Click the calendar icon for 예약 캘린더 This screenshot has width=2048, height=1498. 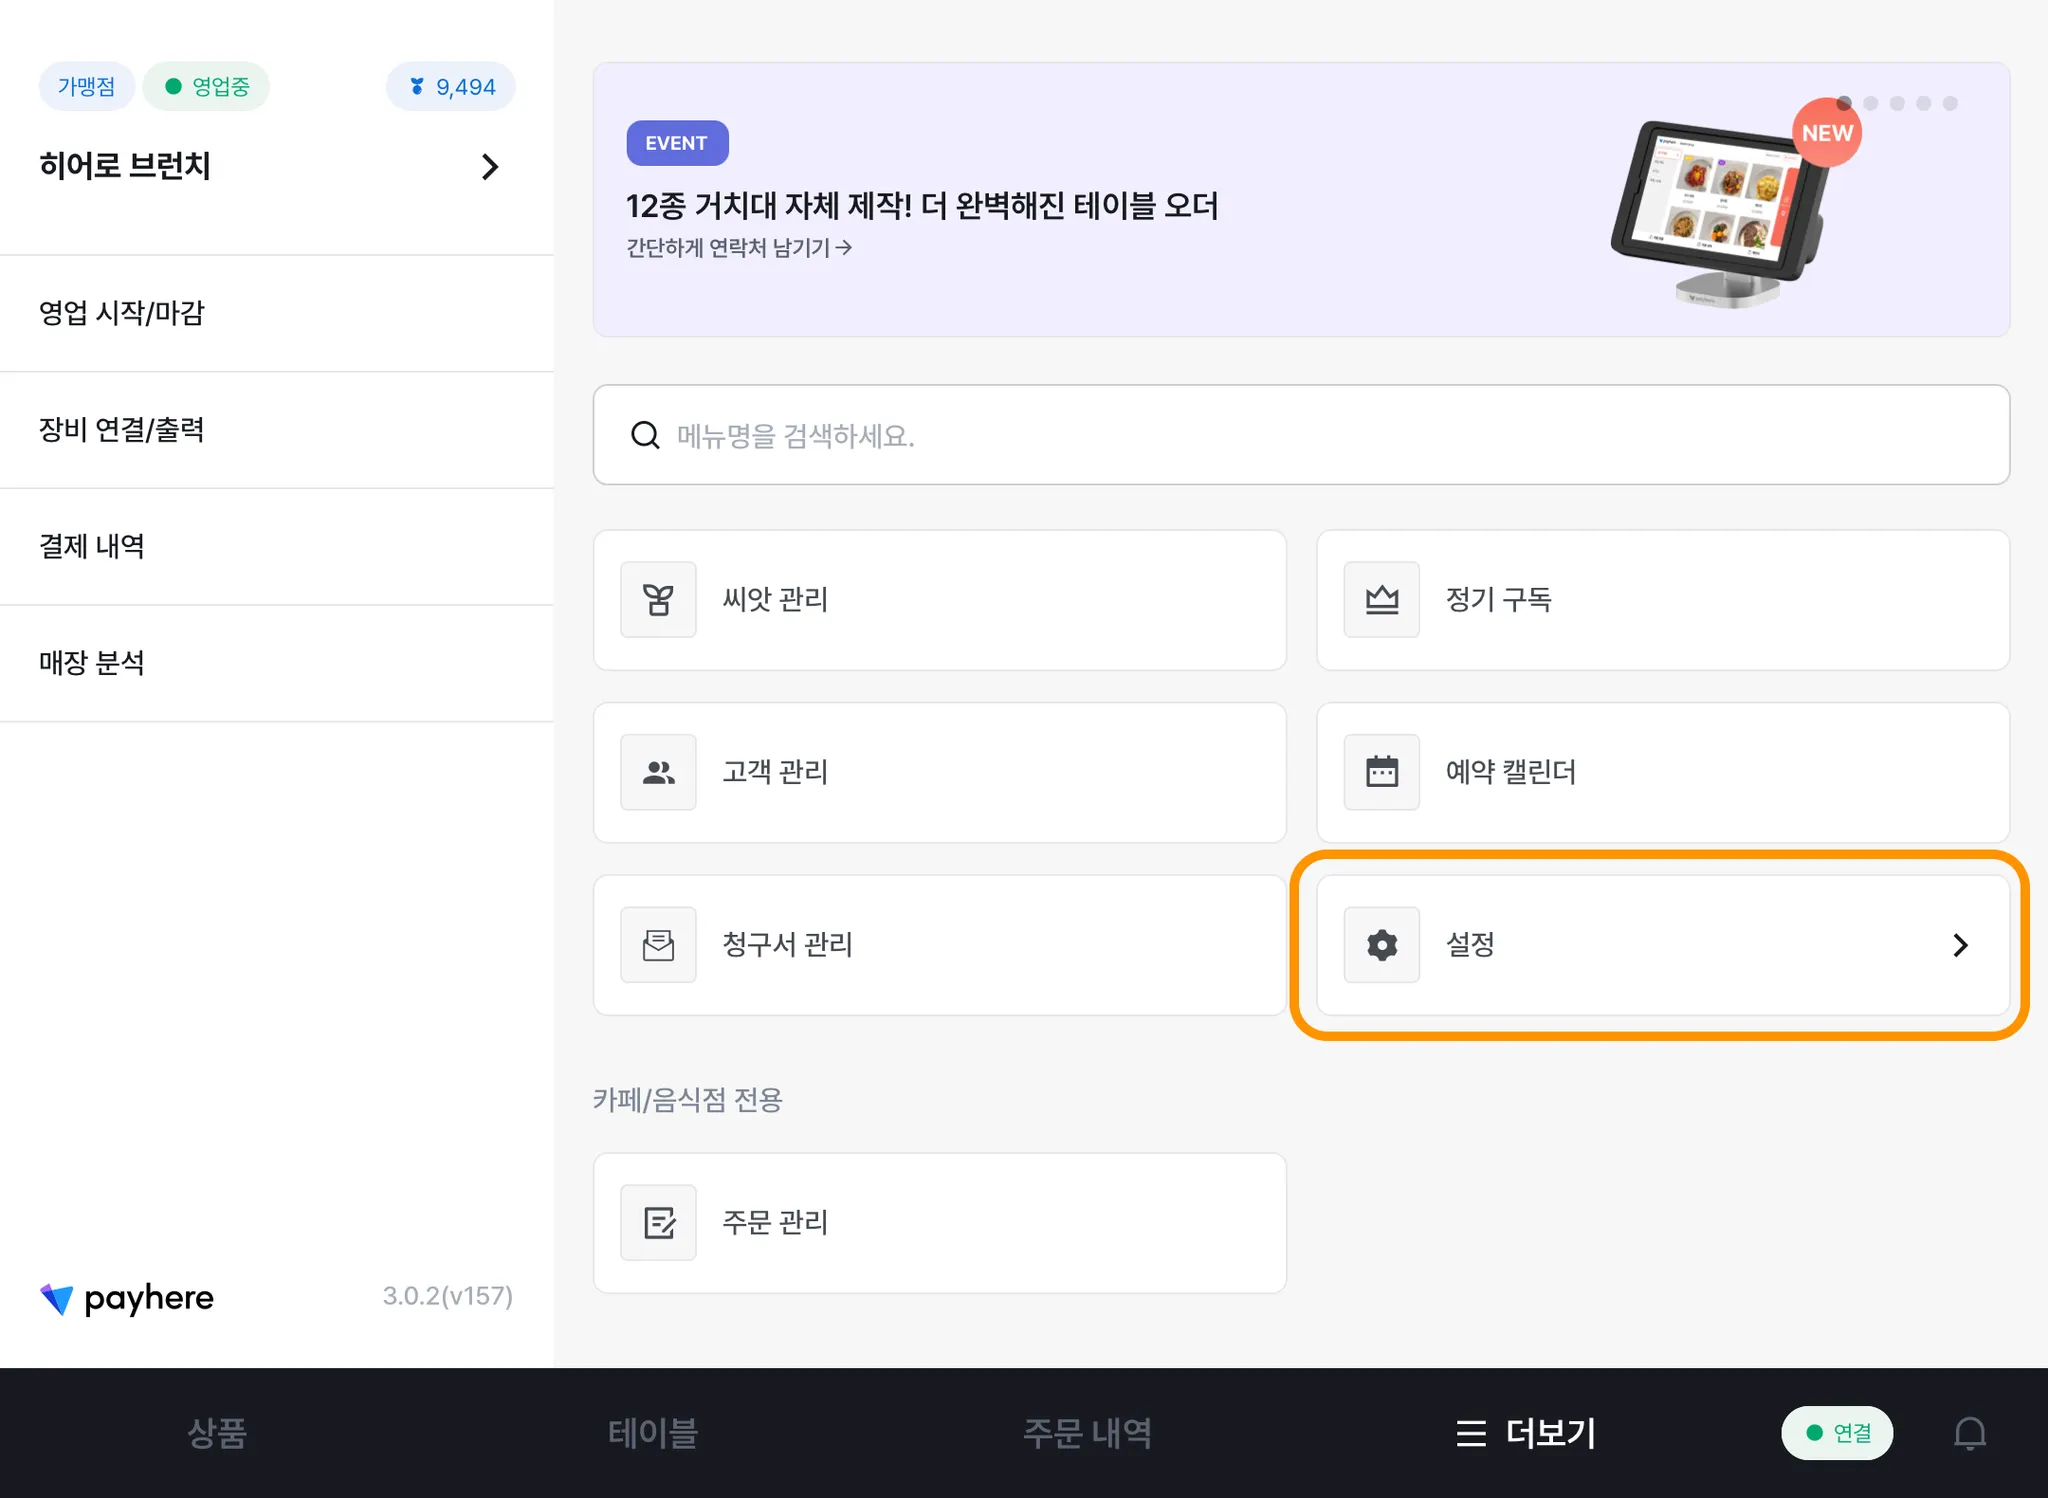(x=1382, y=772)
